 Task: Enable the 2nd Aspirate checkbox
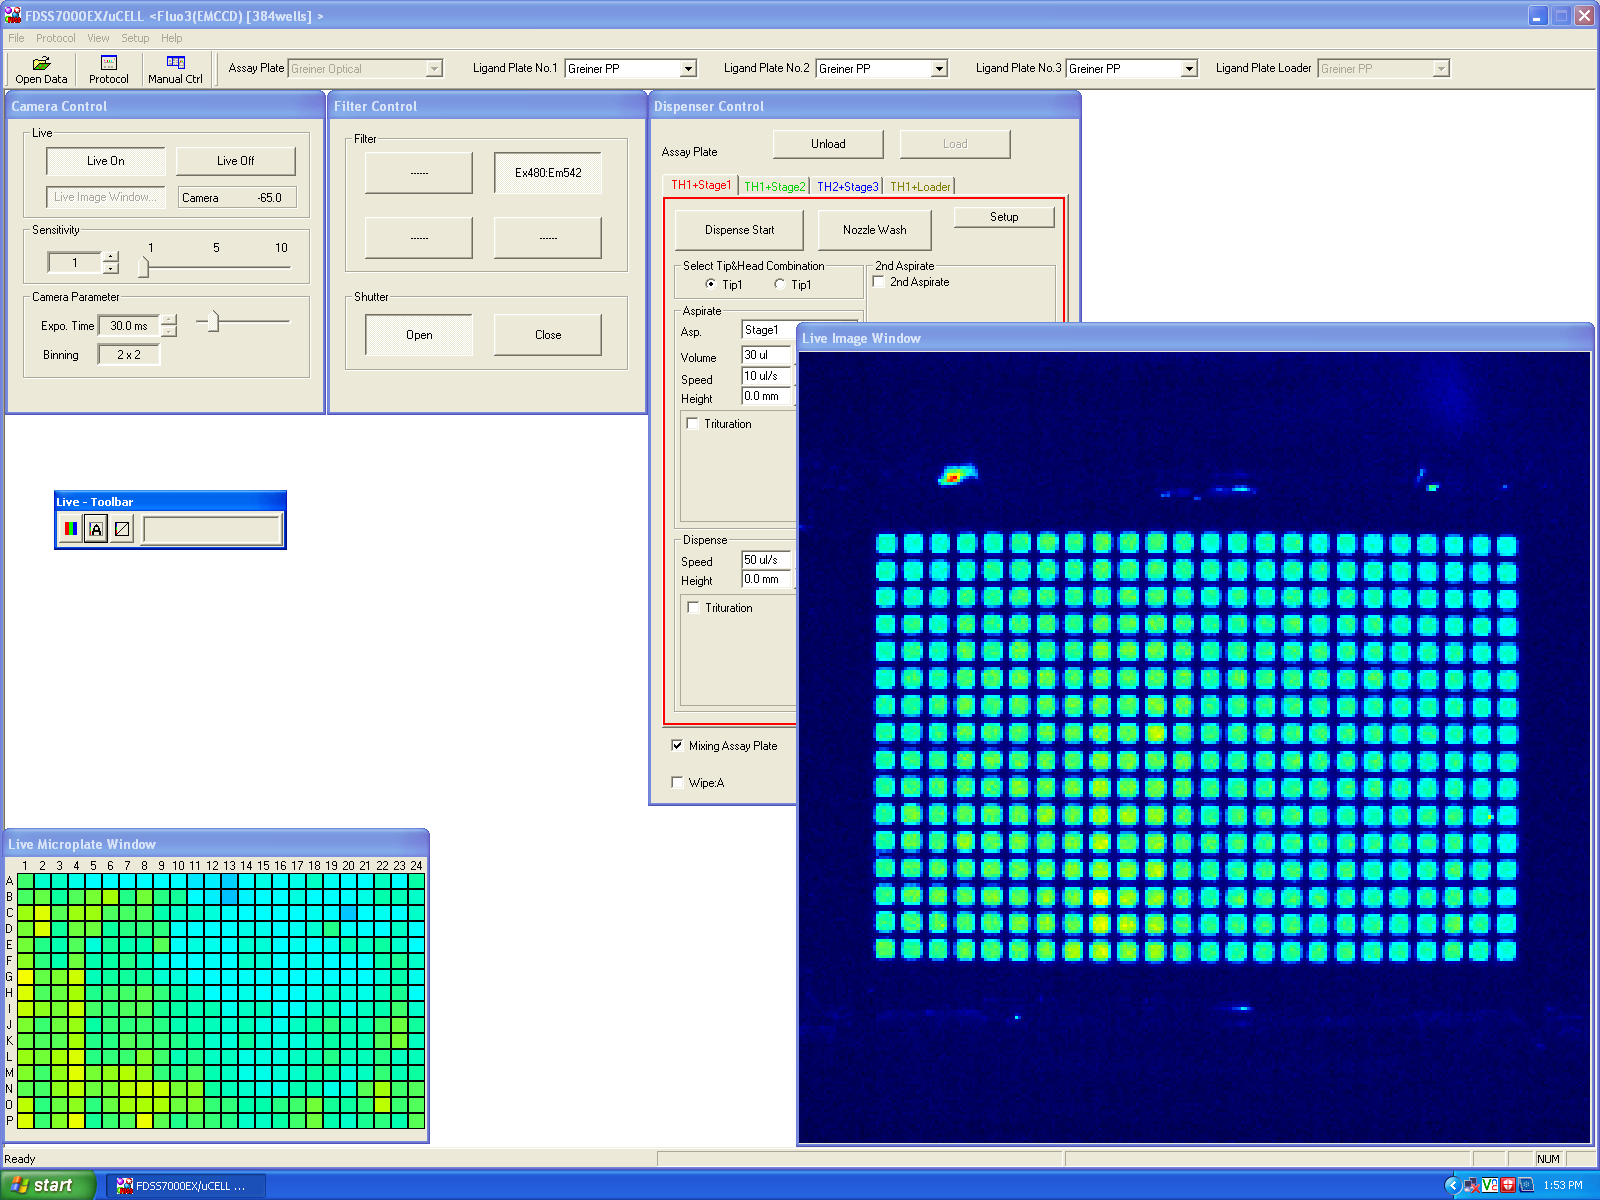(879, 282)
